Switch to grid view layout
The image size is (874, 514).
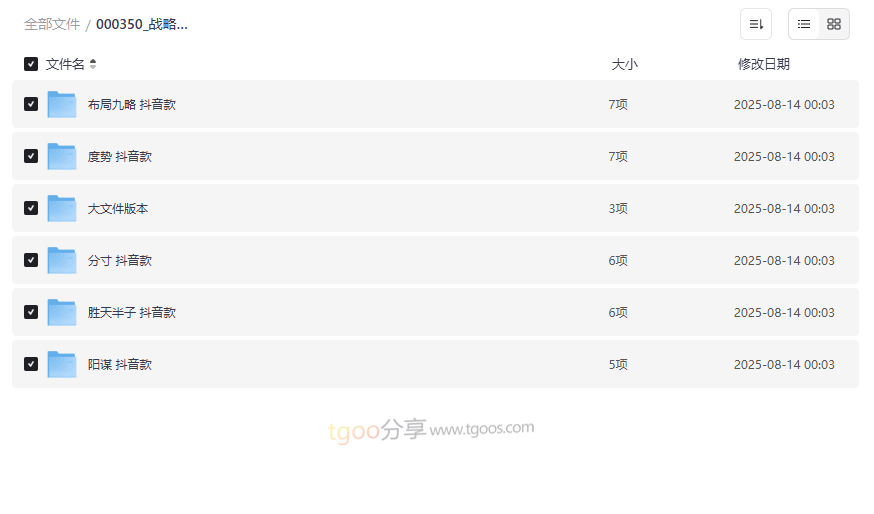[x=834, y=24]
